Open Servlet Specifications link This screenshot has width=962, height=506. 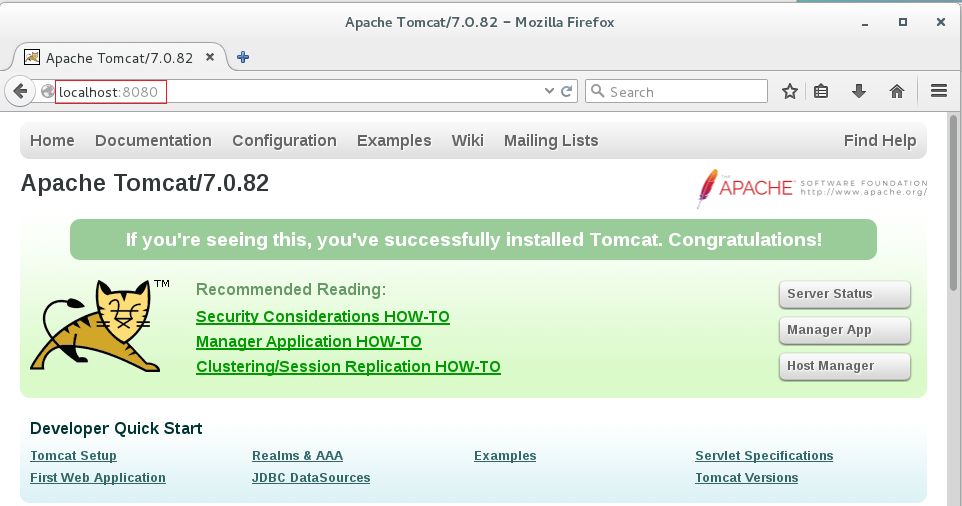pyautogui.click(x=764, y=456)
